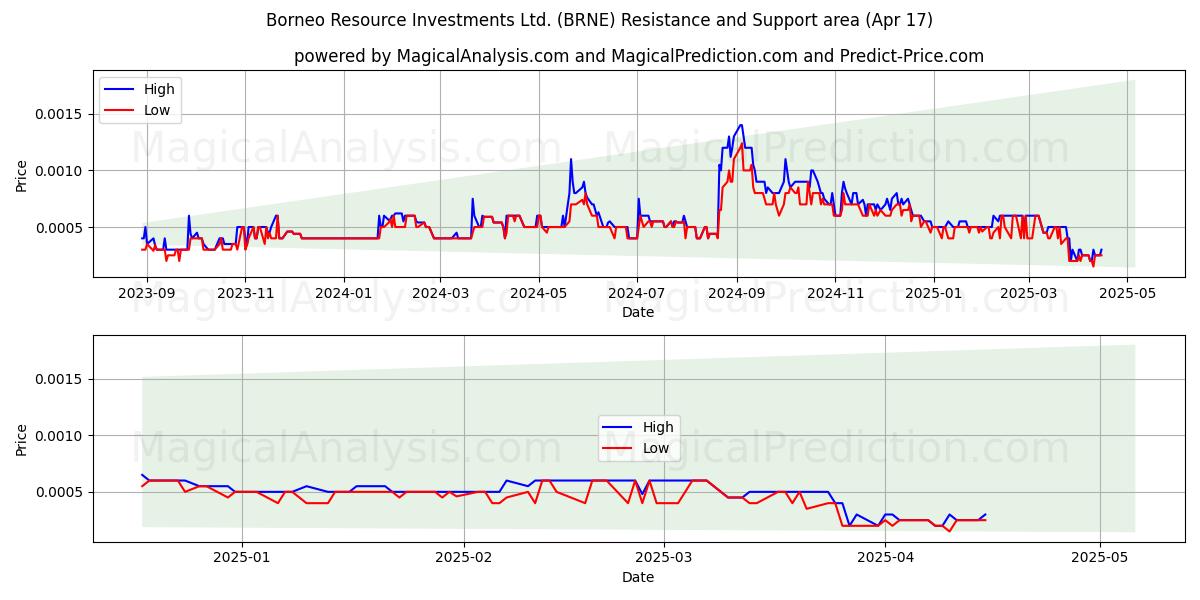Click the '2023-09' label on the top x-axis

[147, 293]
